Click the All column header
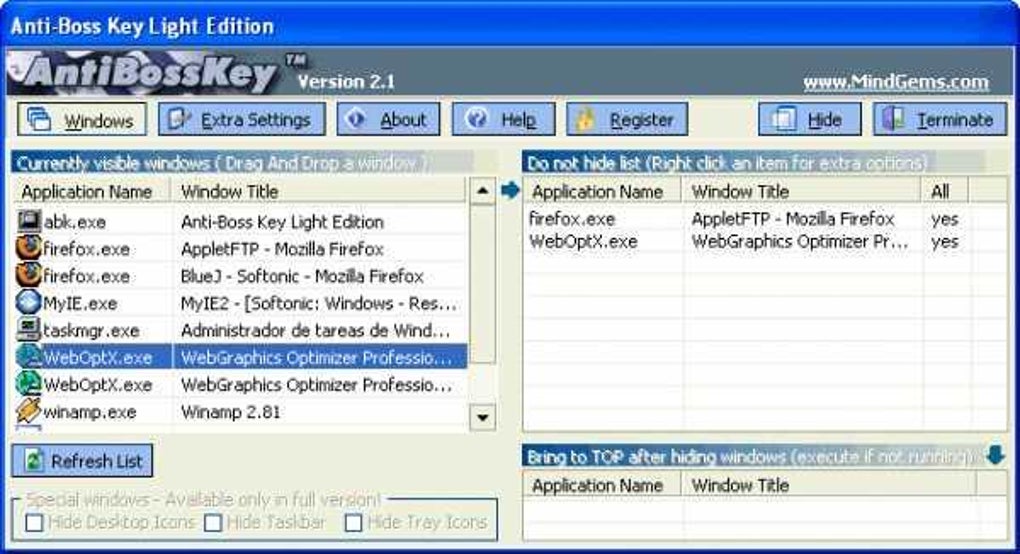Image resolution: width=1020 pixels, height=554 pixels. (x=945, y=191)
